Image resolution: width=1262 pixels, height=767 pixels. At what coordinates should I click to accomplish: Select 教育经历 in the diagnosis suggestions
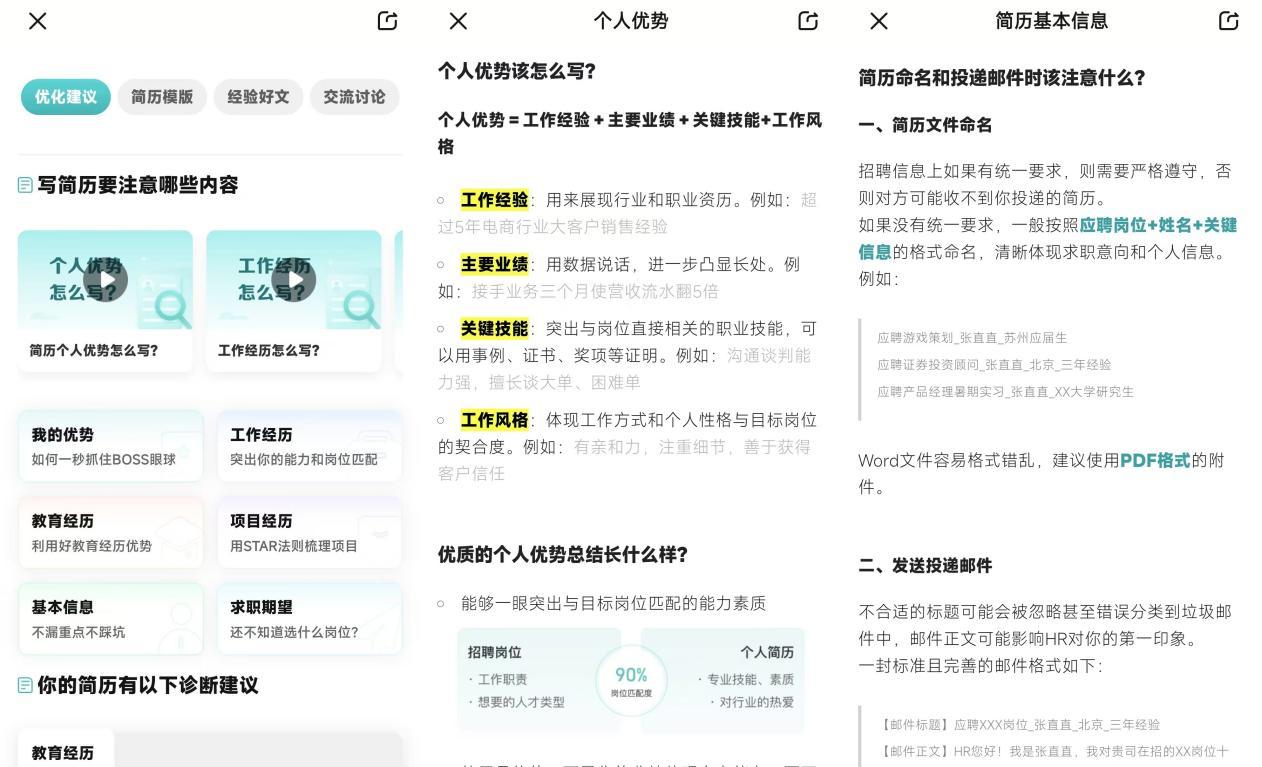64,752
